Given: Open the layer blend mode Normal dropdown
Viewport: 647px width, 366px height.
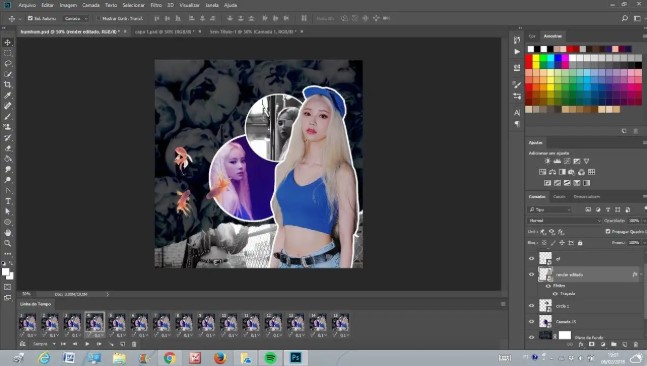Looking at the screenshot, I should (x=565, y=221).
